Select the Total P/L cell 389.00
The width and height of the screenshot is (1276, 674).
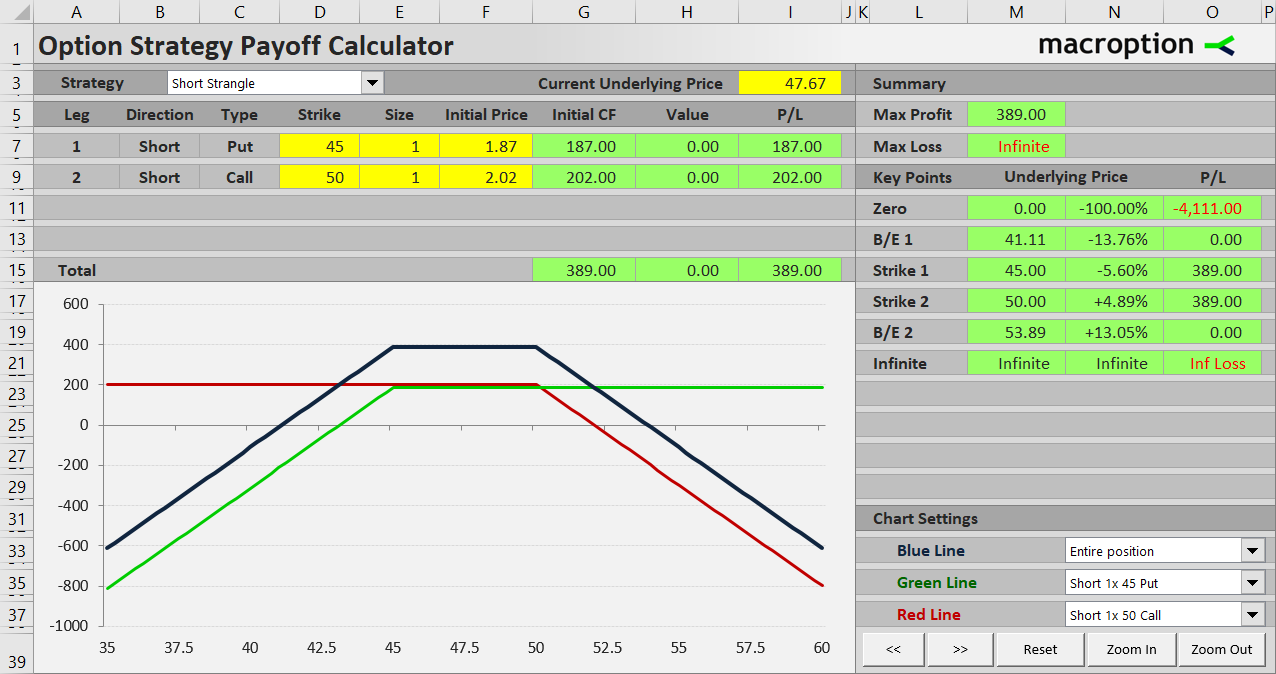pos(790,270)
